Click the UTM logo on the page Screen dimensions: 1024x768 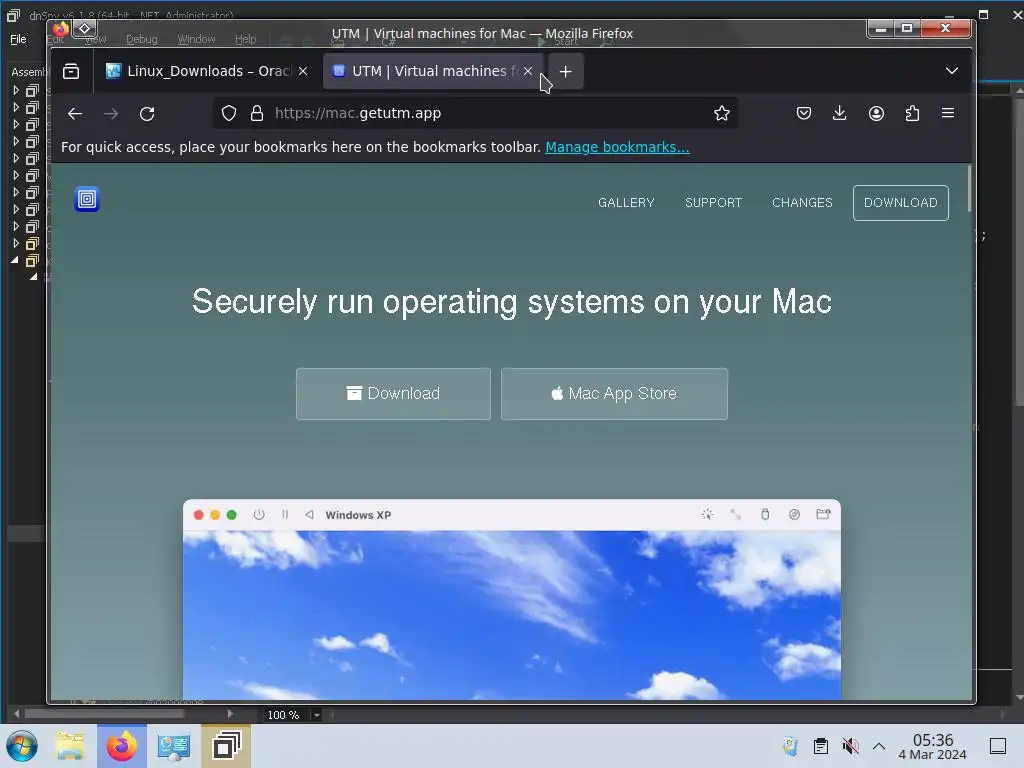(x=87, y=199)
